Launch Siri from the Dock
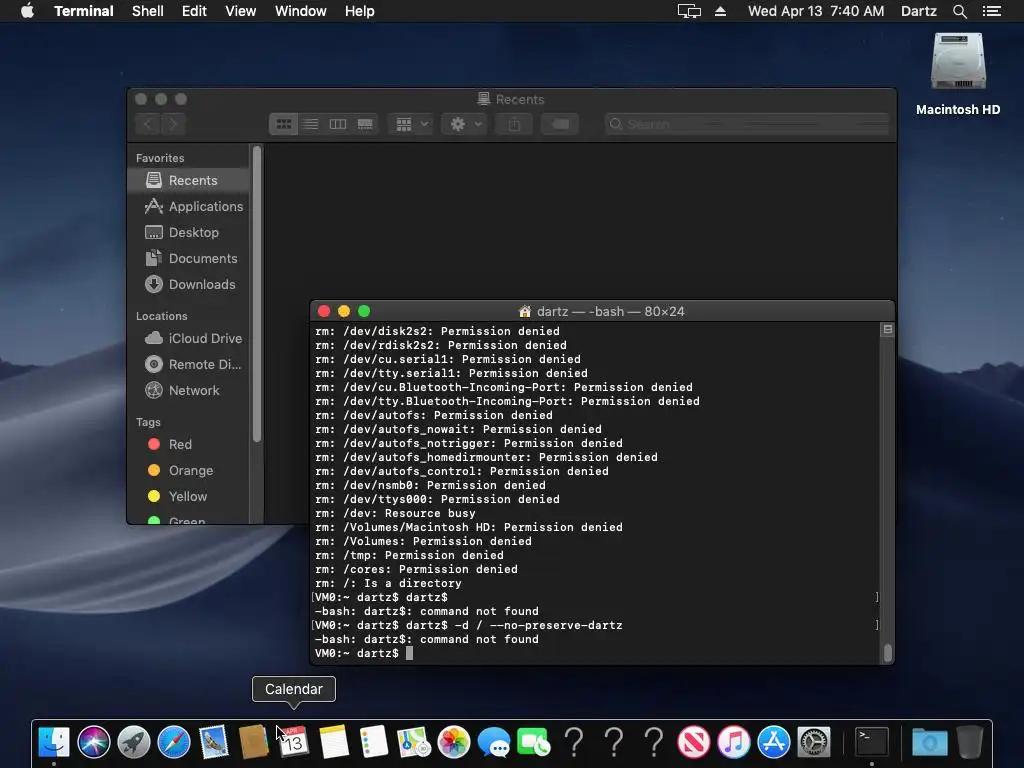This screenshot has width=1024, height=768. click(94, 742)
